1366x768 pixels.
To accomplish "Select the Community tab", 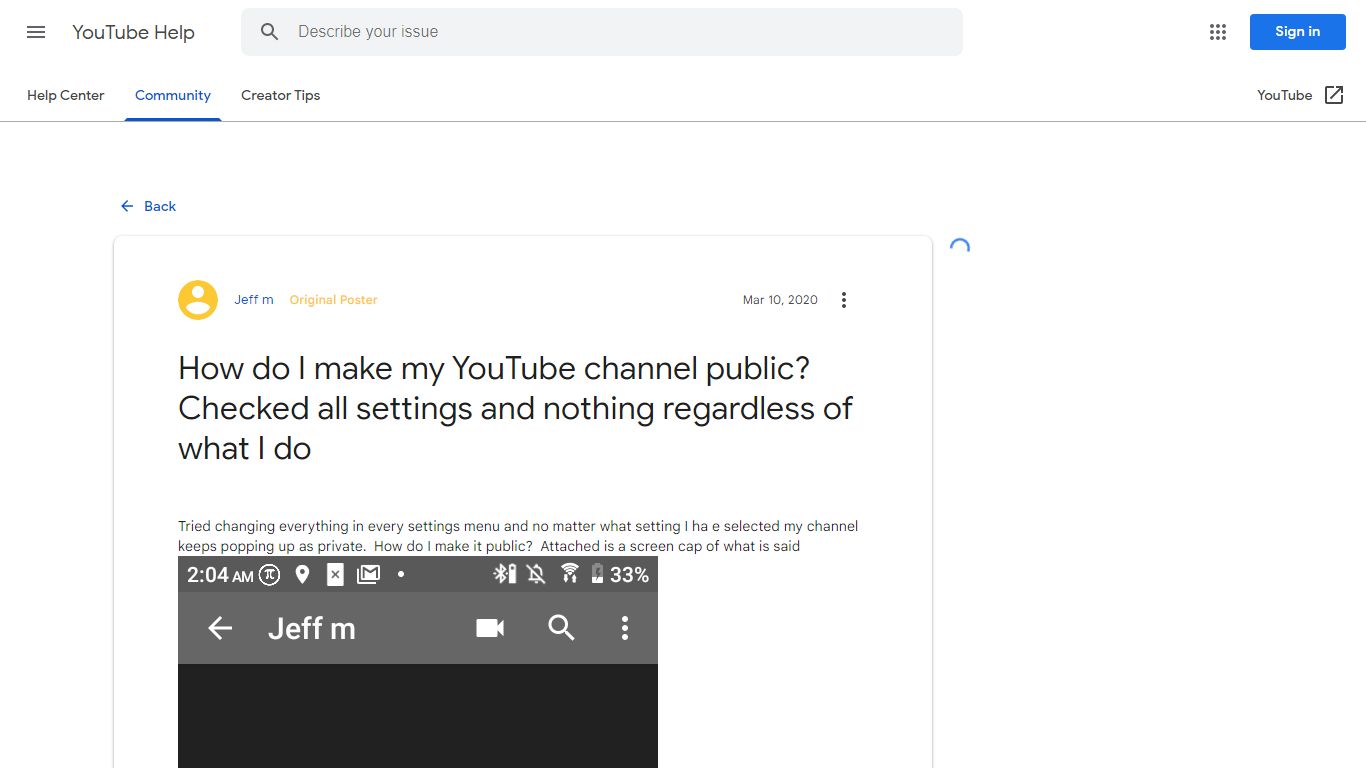I will [173, 96].
